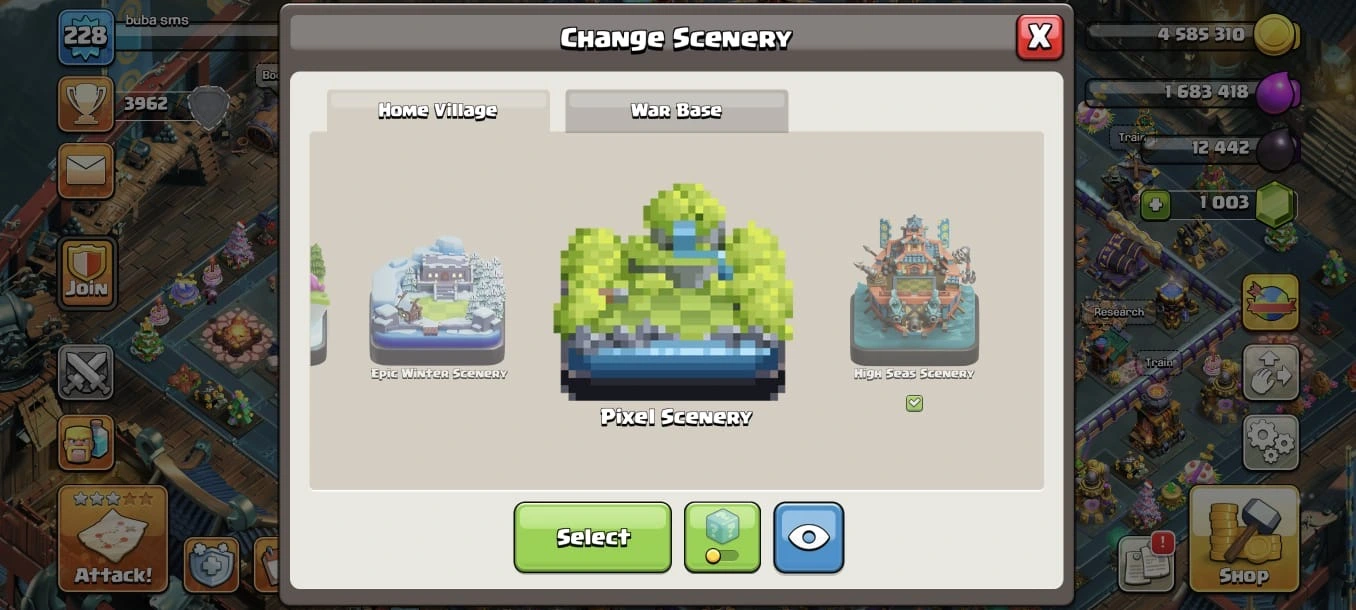Viewport: 1356px width, 610px height.
Task: Tap the trophy count icon
Action: (86, 104)
